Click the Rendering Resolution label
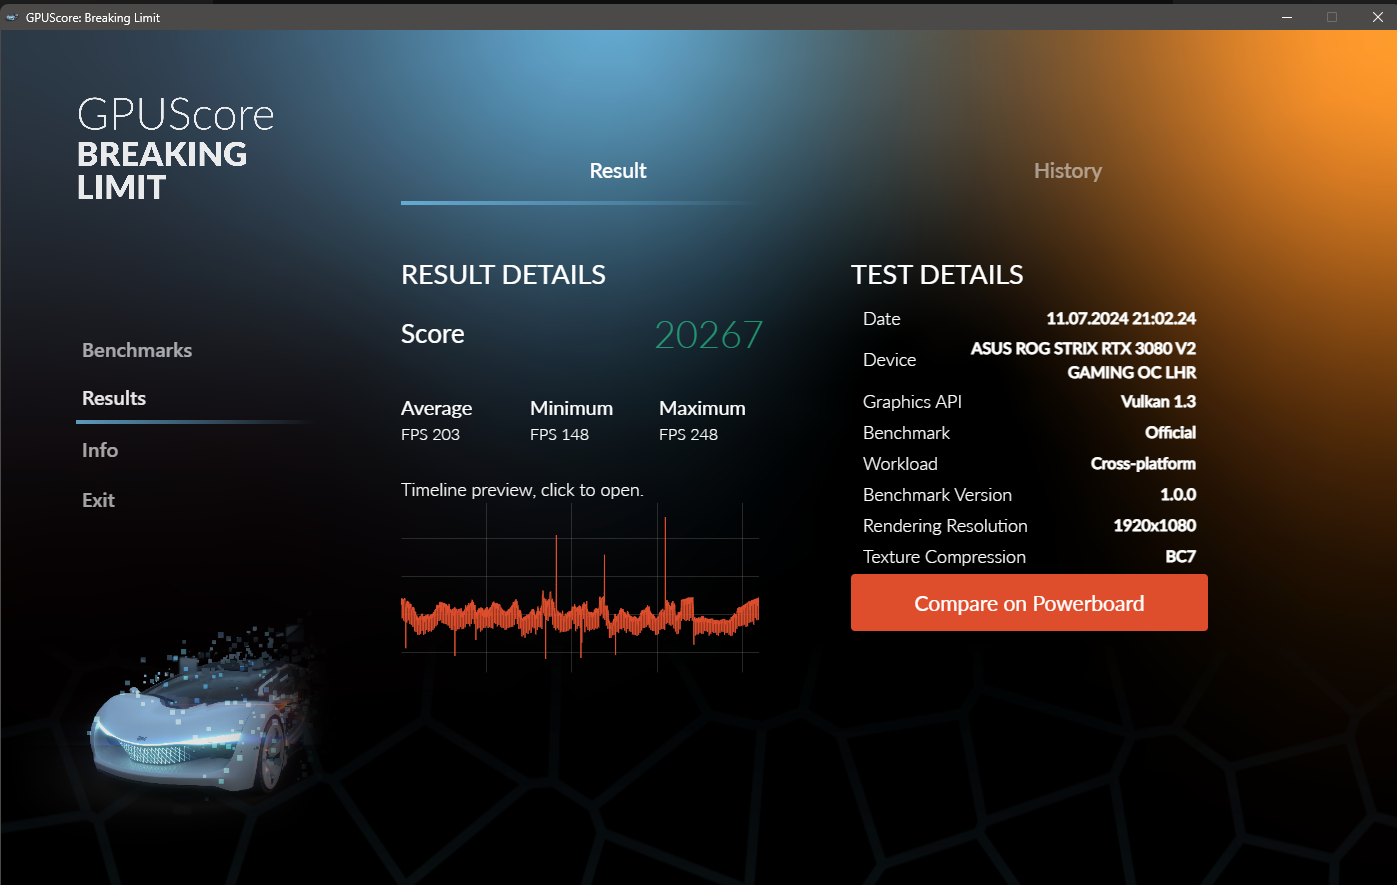This screenshot has height=885, width=1397. click(x=945, y=526)
